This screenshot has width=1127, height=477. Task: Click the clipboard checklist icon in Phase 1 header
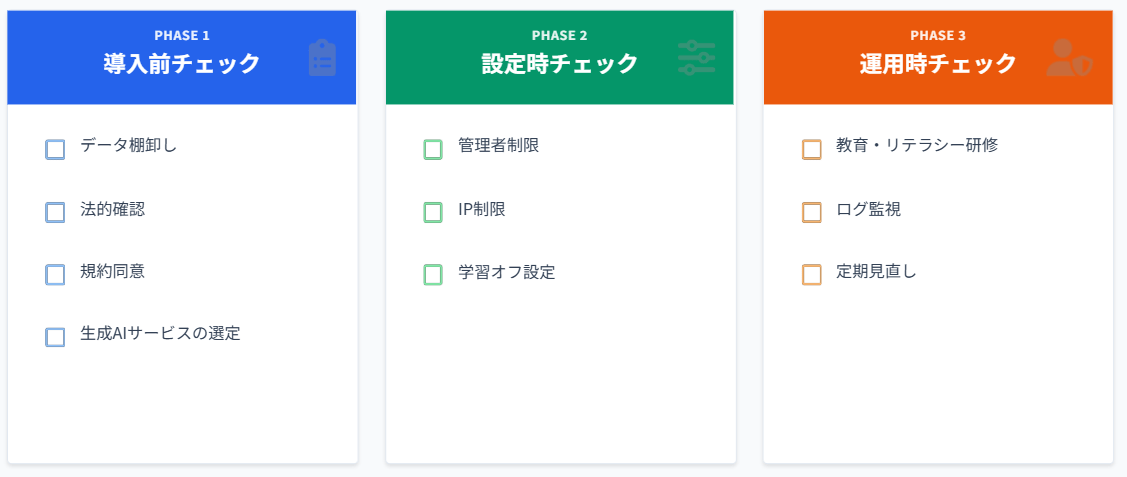322,58
